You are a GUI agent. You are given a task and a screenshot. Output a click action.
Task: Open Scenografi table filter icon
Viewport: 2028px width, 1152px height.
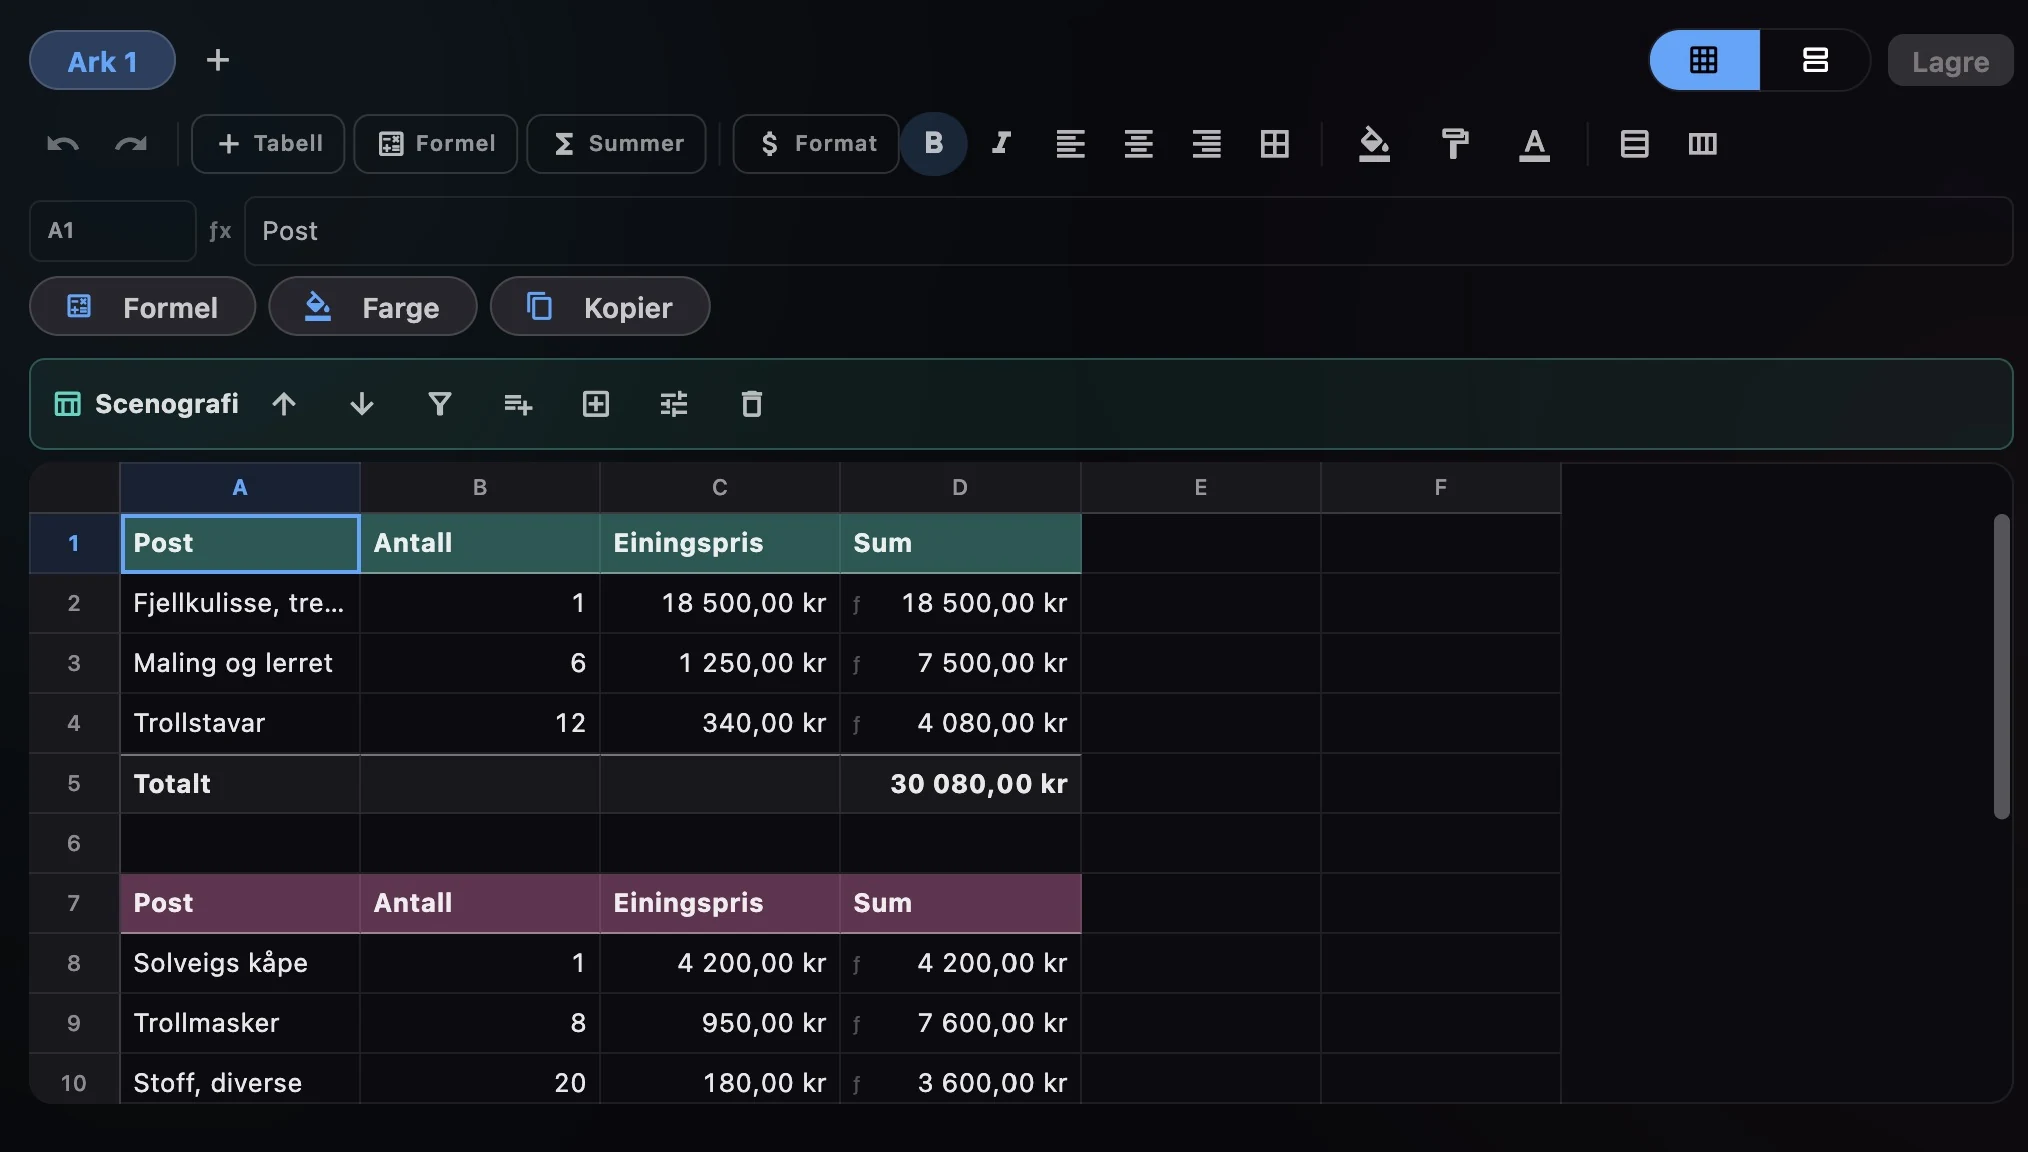440,404
